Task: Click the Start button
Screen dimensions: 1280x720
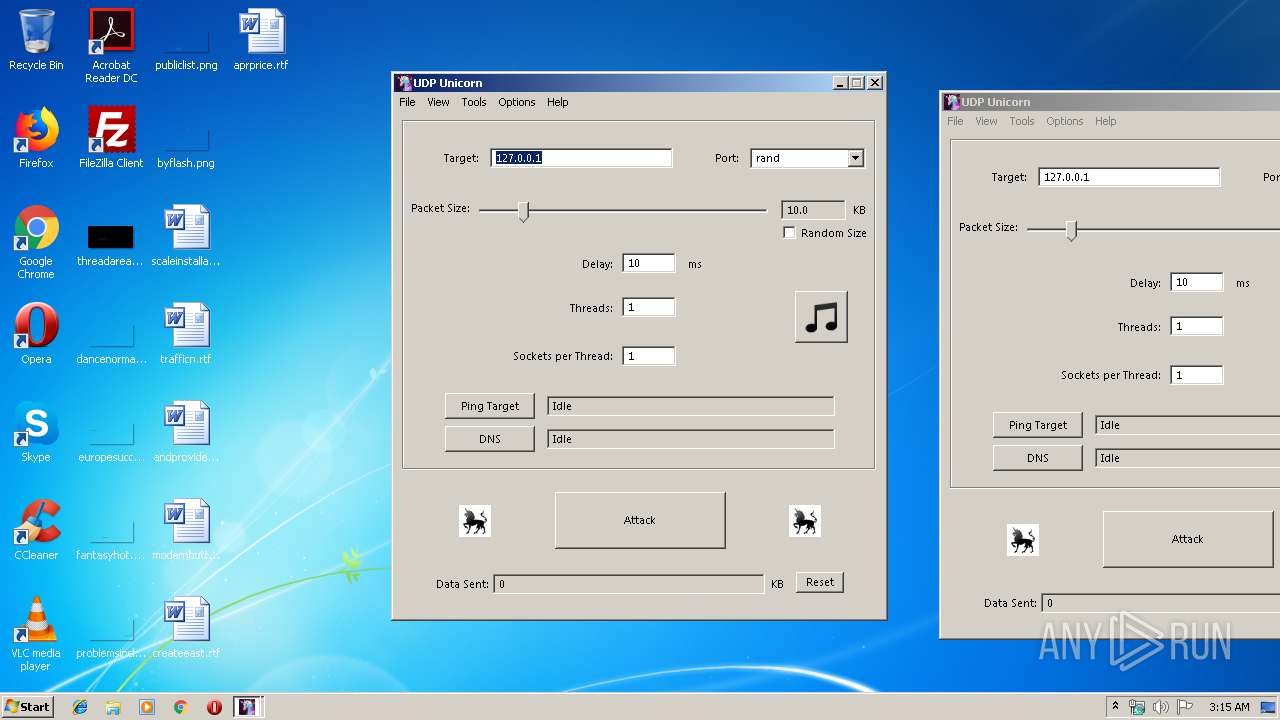Action: point(28,707)
